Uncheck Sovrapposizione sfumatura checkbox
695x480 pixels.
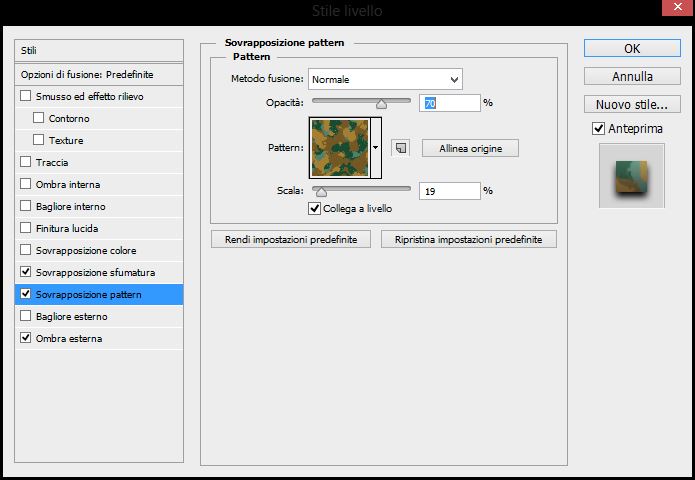click(26, 272)
